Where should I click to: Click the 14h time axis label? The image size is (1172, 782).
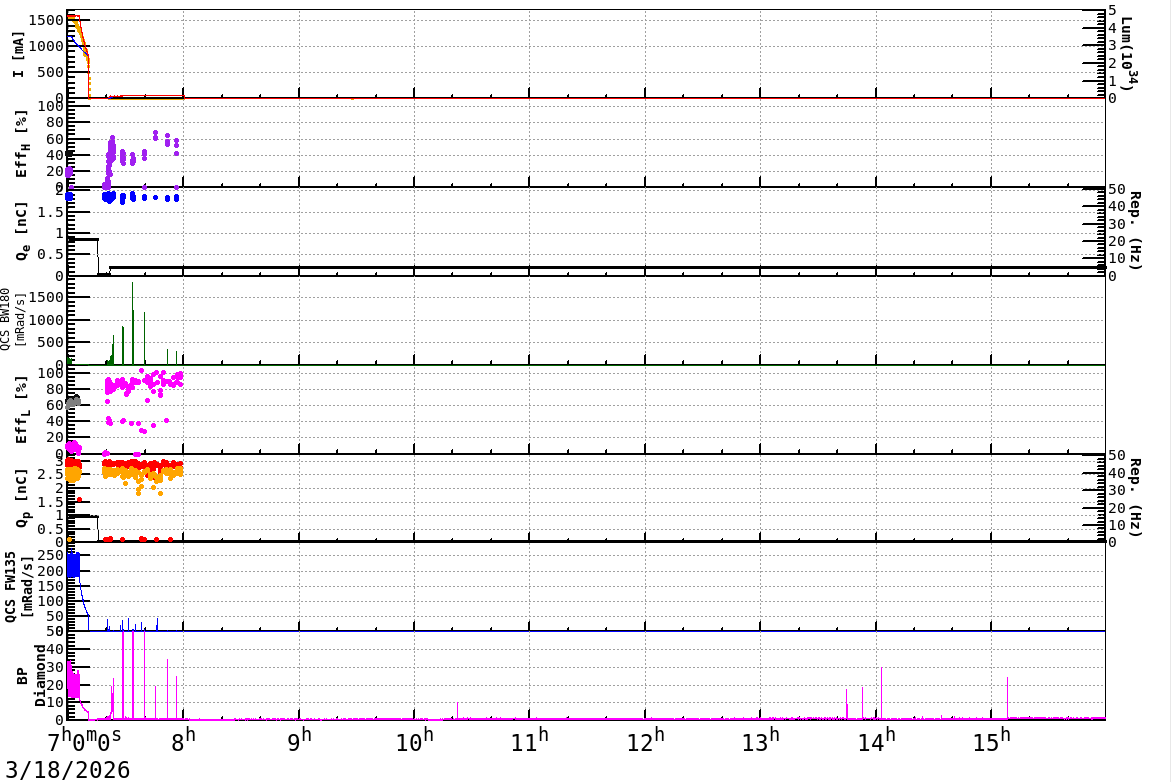[x=877, y=739]
